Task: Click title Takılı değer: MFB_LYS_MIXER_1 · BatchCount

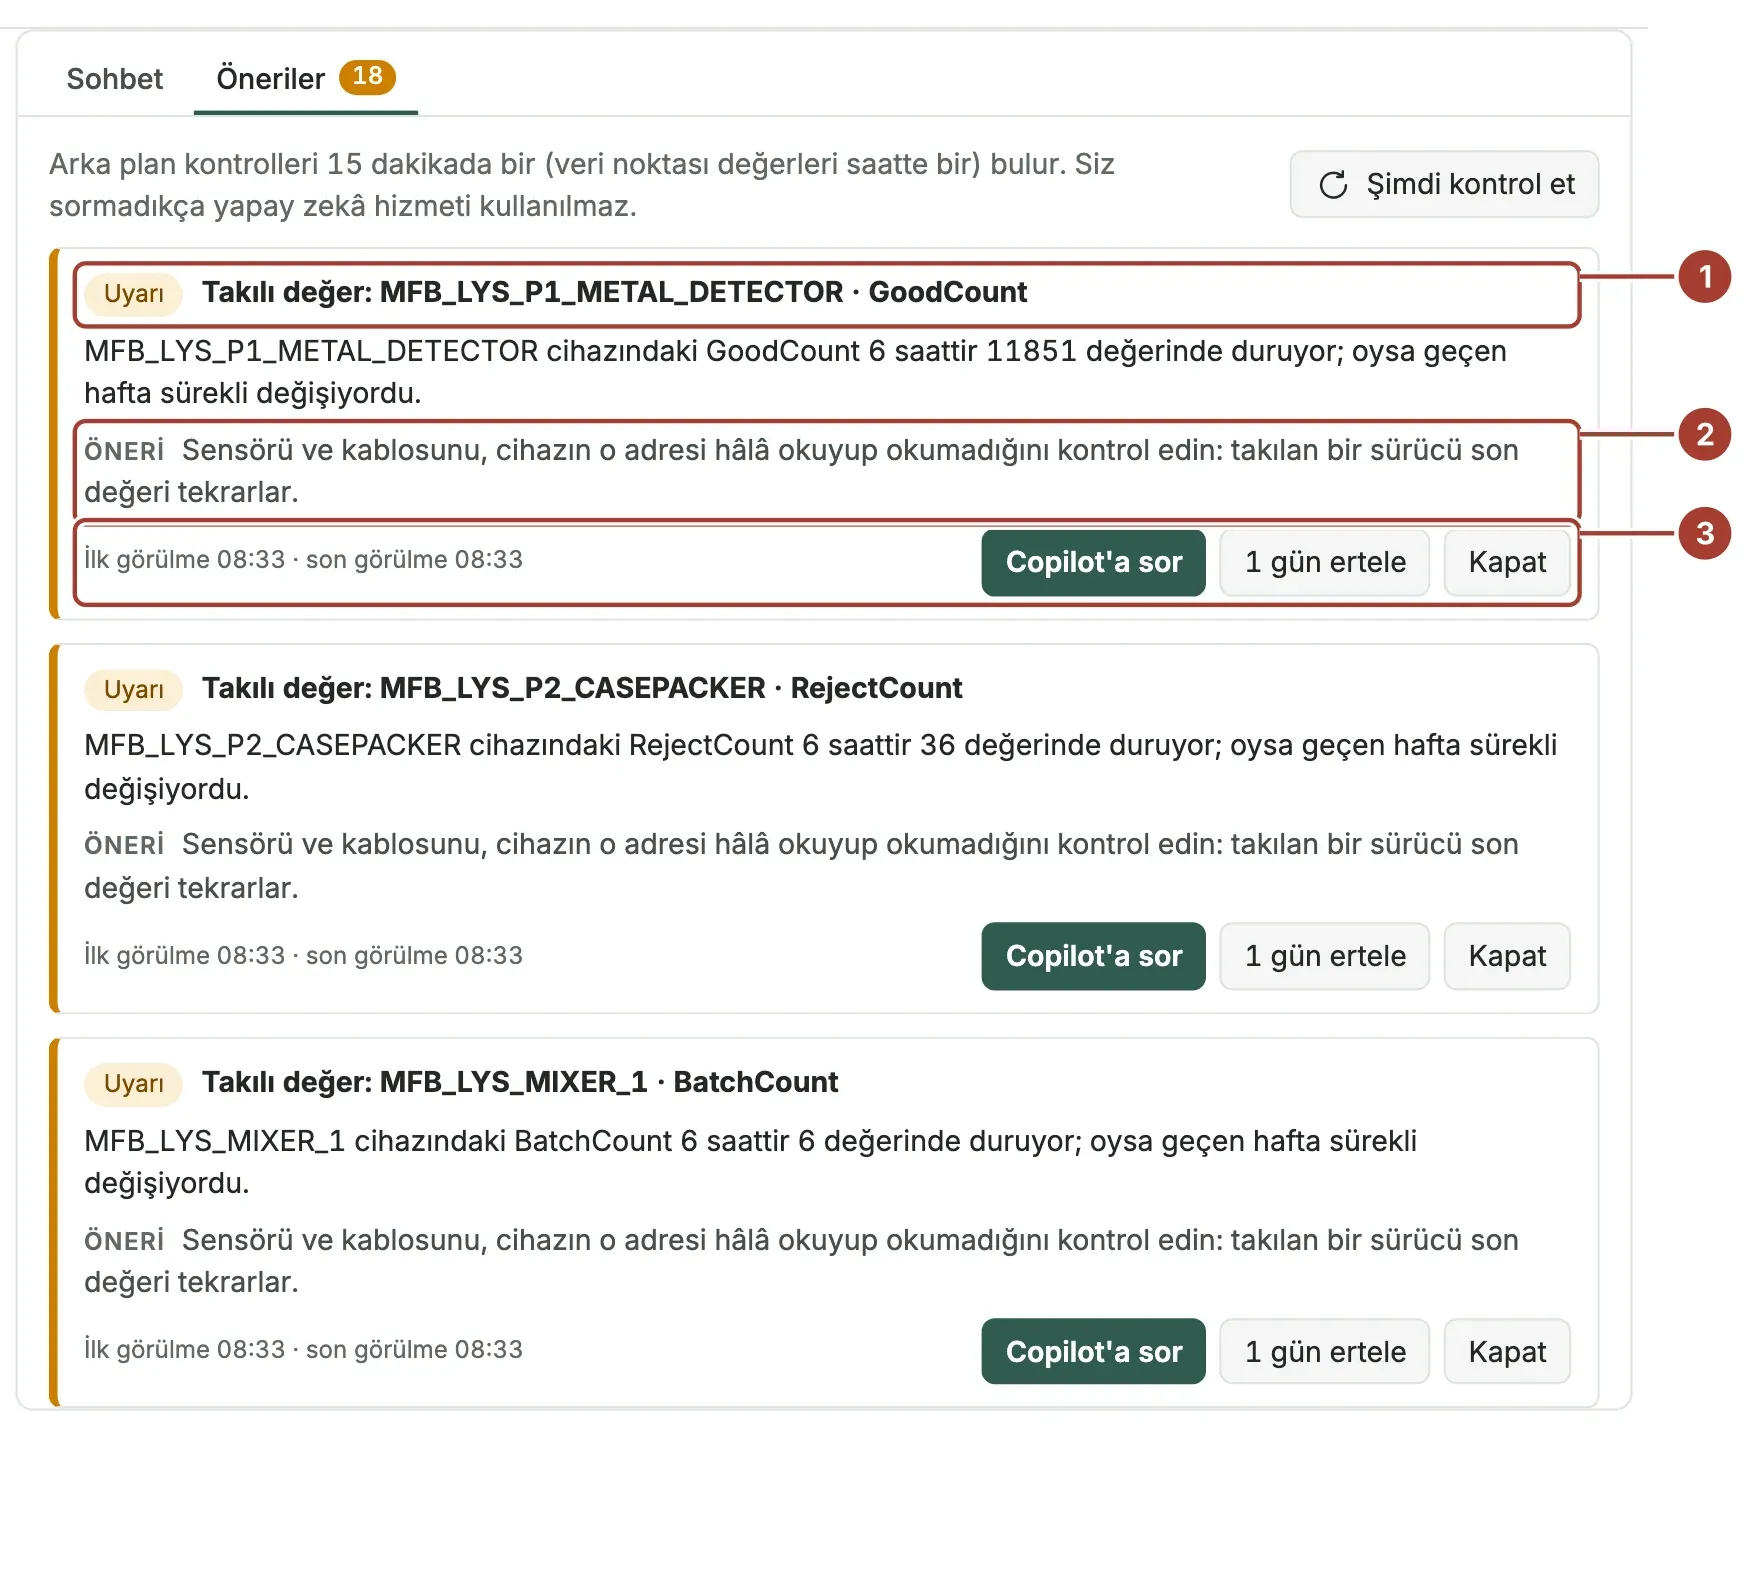Action: (x=520, y=1082)
